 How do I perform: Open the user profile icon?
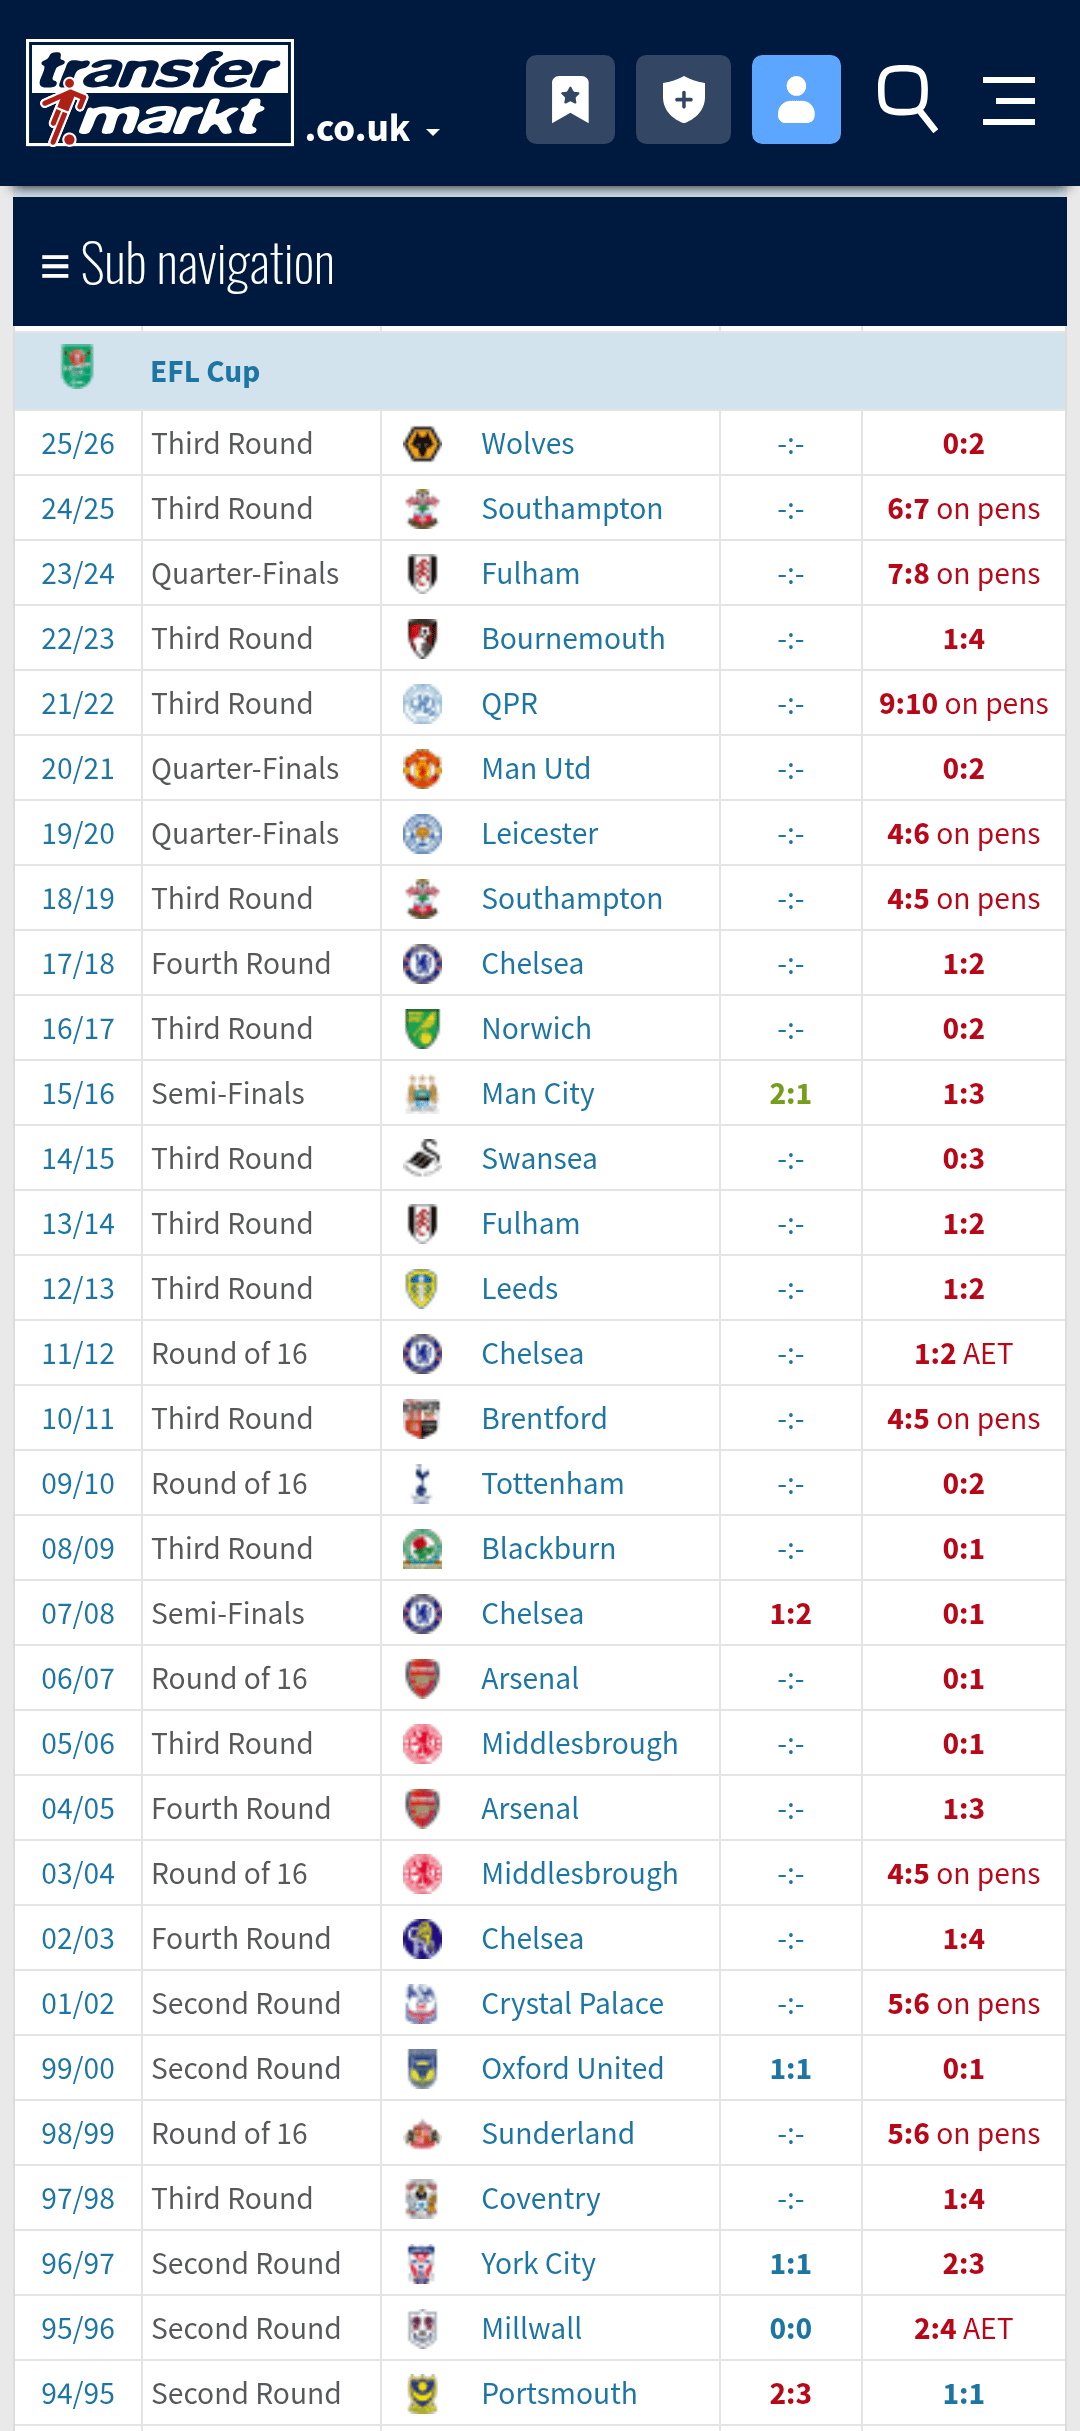796,99
